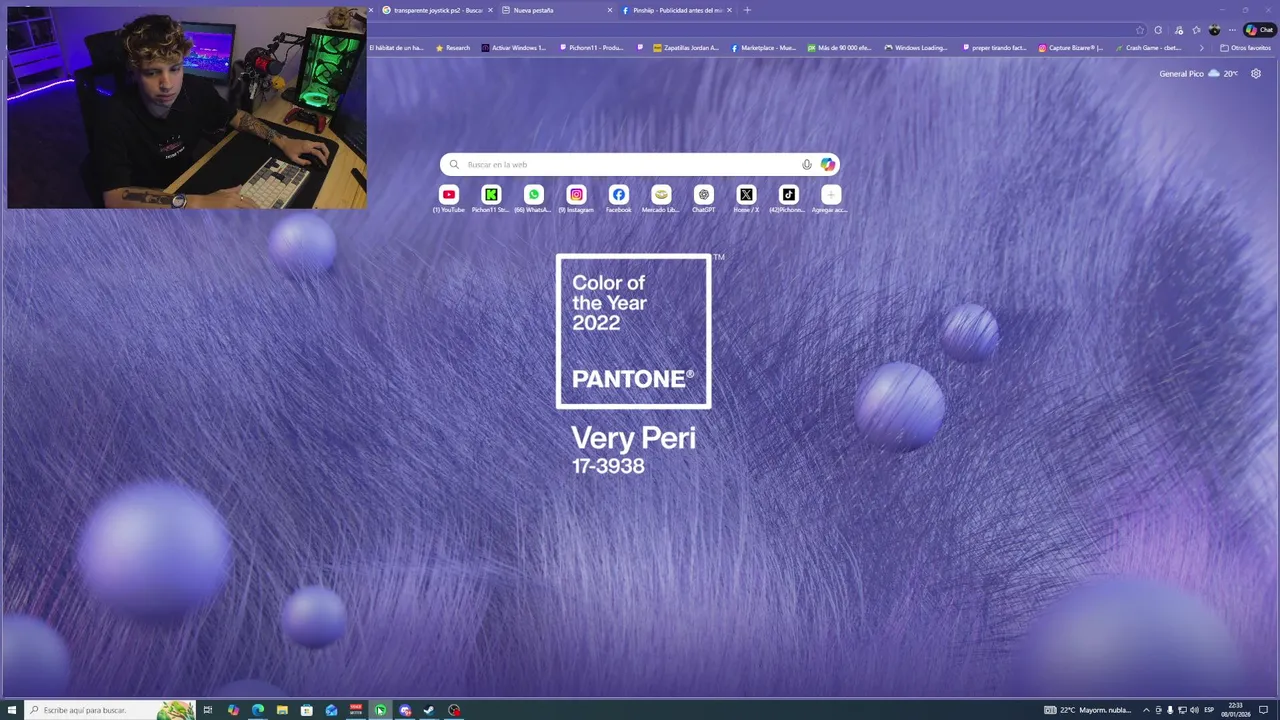Open the notification center icon

tap(1264, 710)
